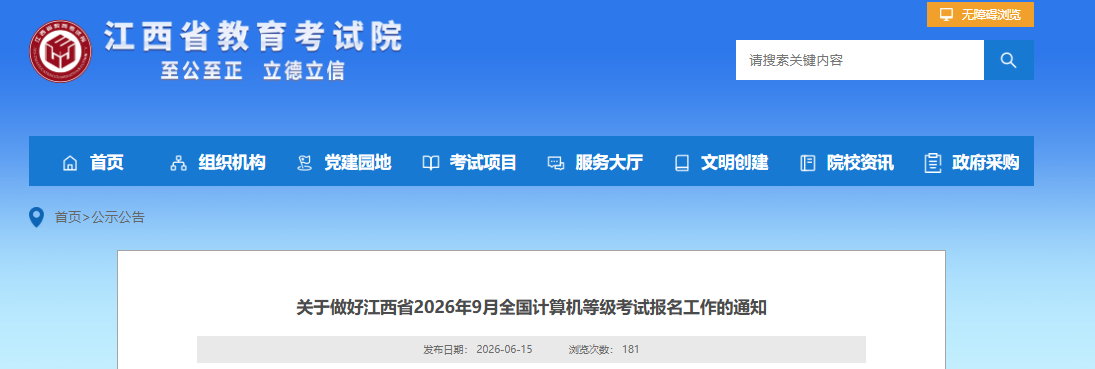This screenshot has height=369, width=1095.
Task: Click the 江西省教育考试院 site title
Action: (253, 36)
